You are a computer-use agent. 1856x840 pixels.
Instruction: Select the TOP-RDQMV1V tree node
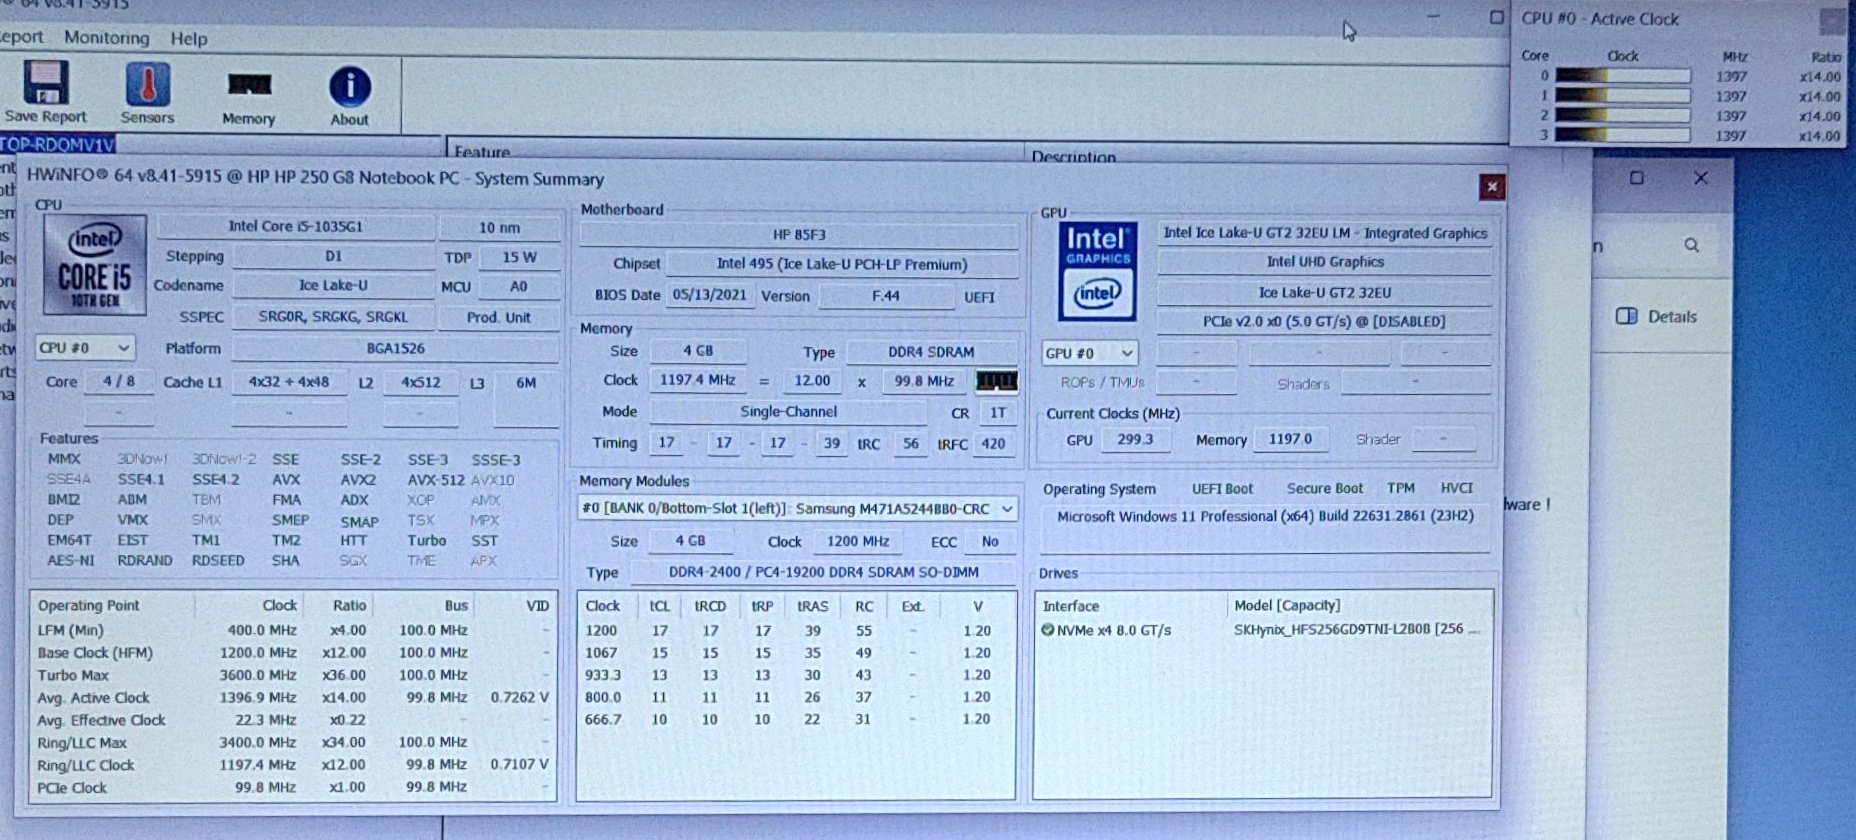(x=58, y=144)
